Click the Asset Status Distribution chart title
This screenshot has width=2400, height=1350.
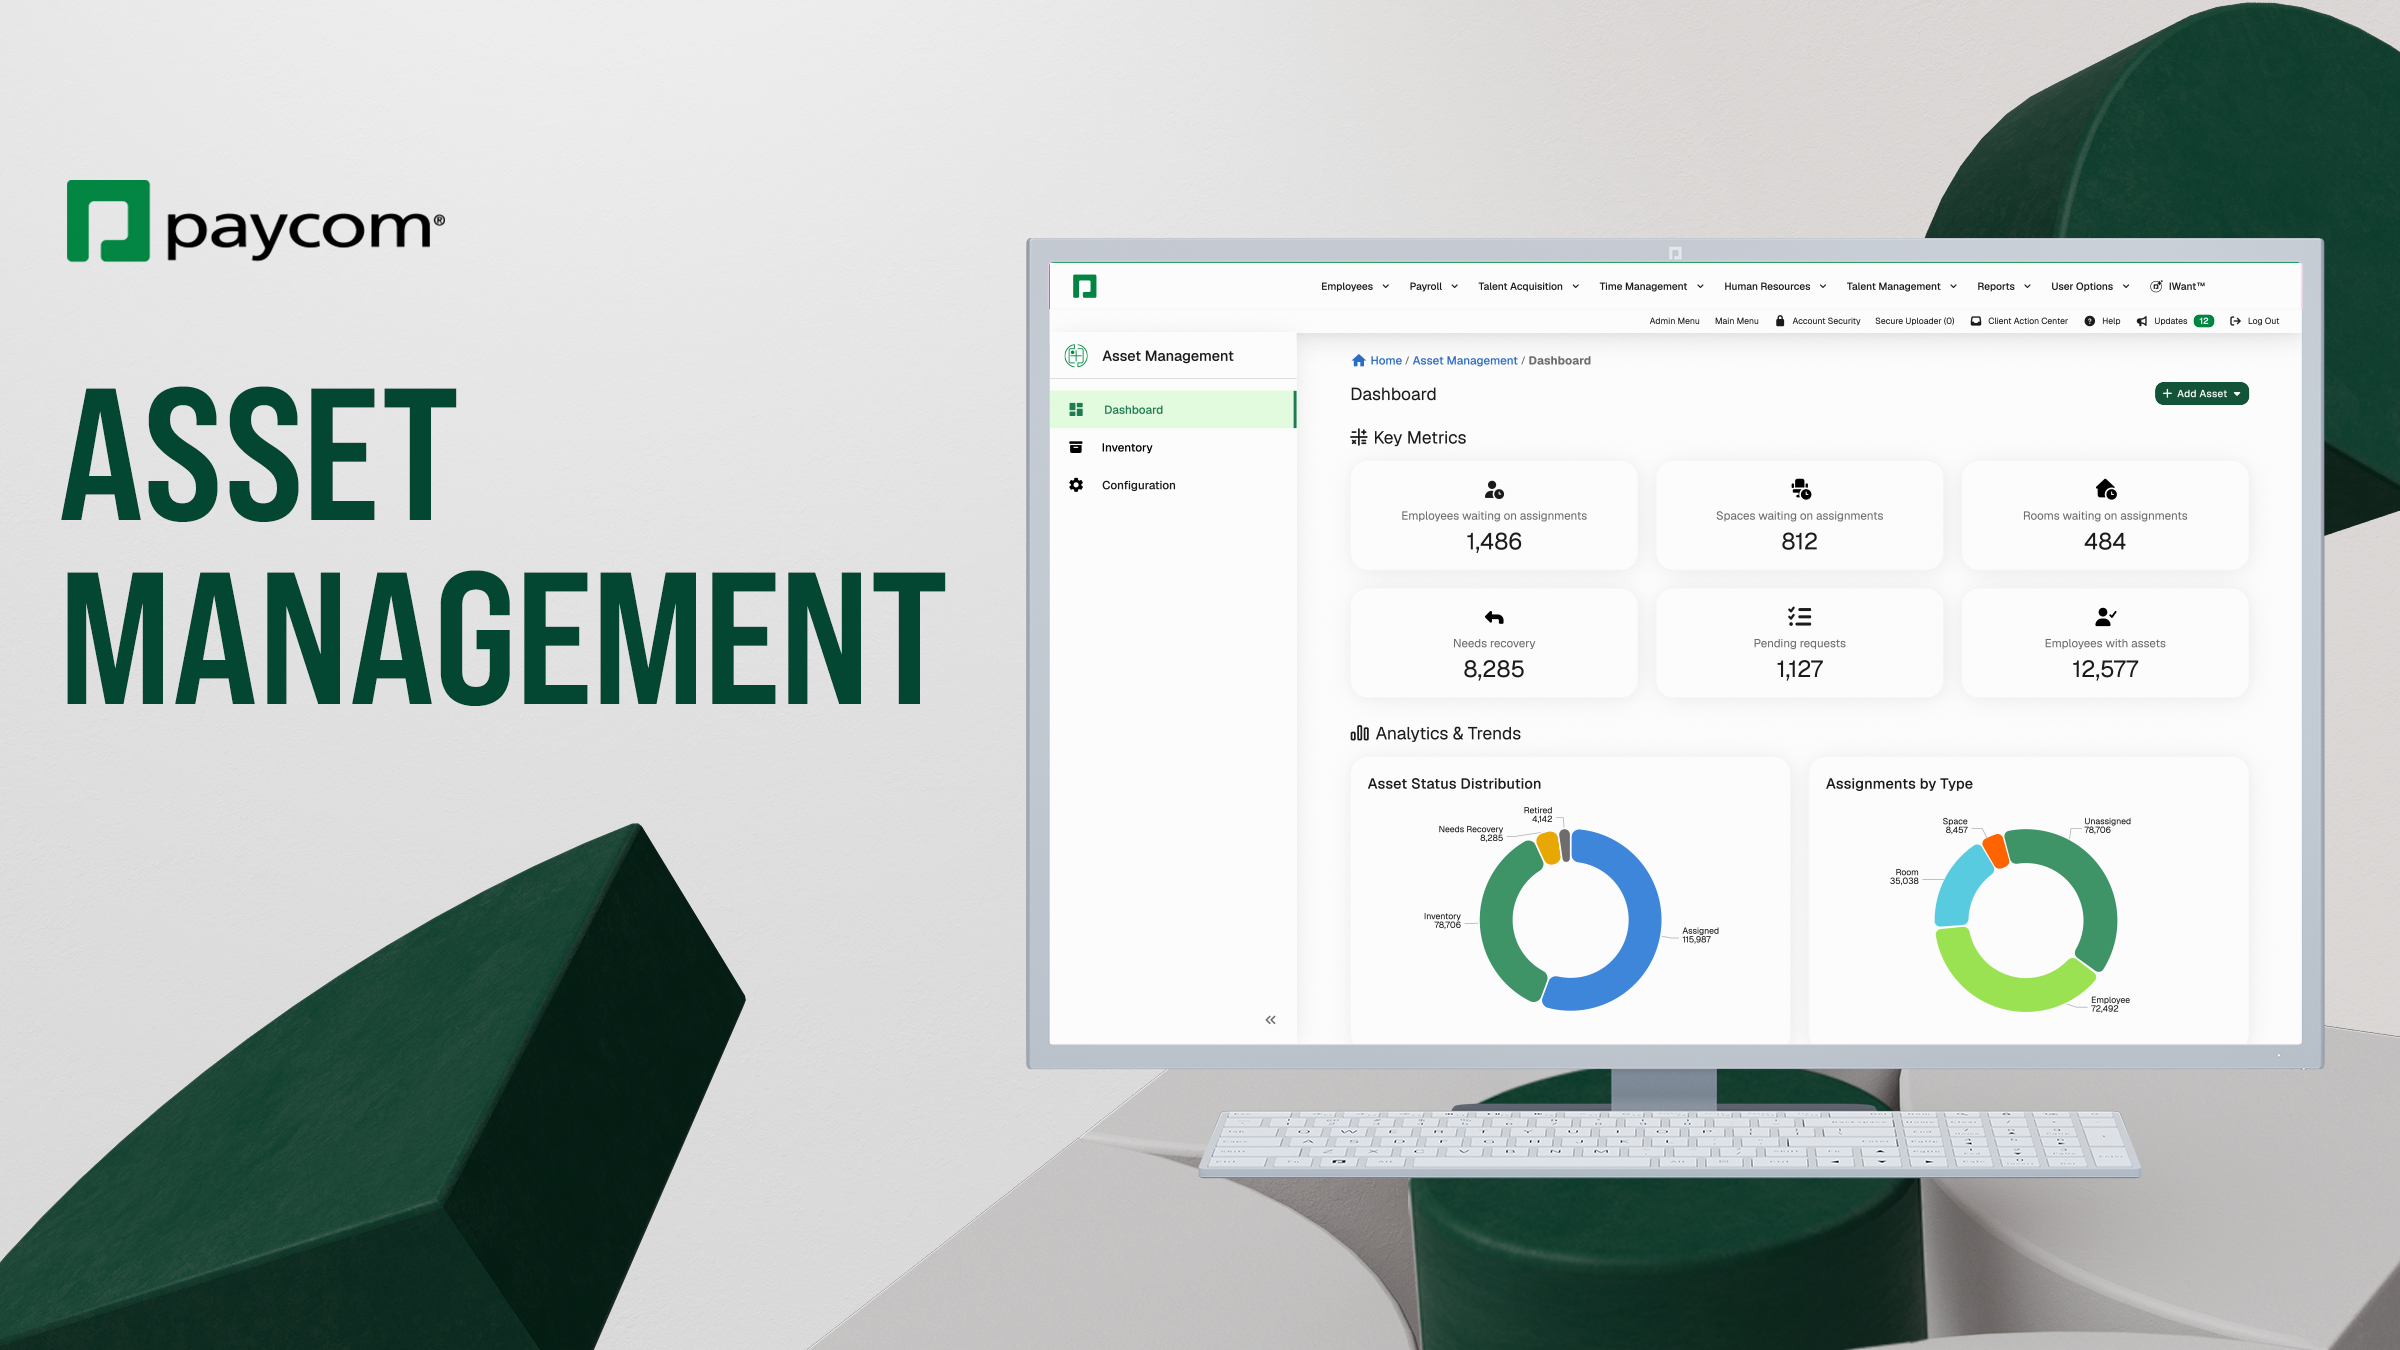1454,784
